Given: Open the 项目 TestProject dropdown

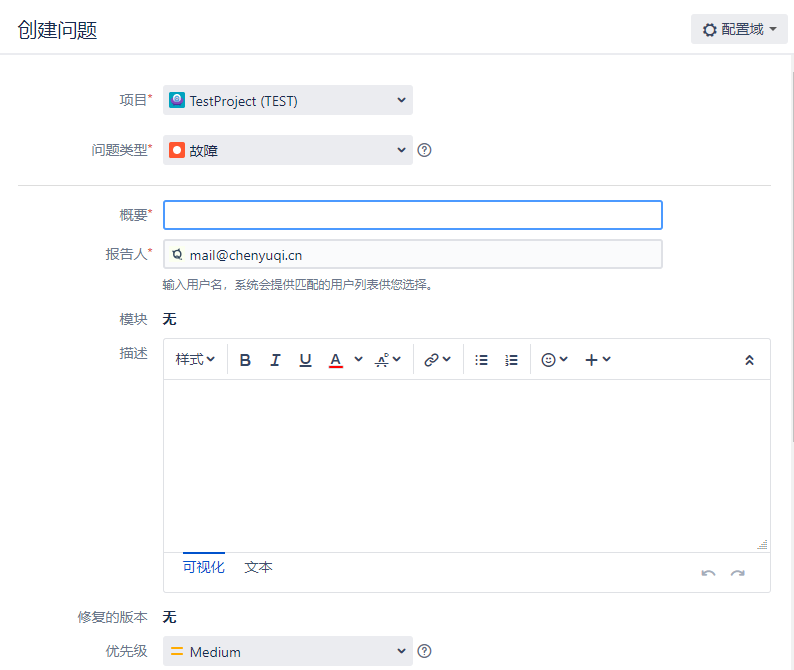Looking at the screenshot, I should (x=288, y=100).
